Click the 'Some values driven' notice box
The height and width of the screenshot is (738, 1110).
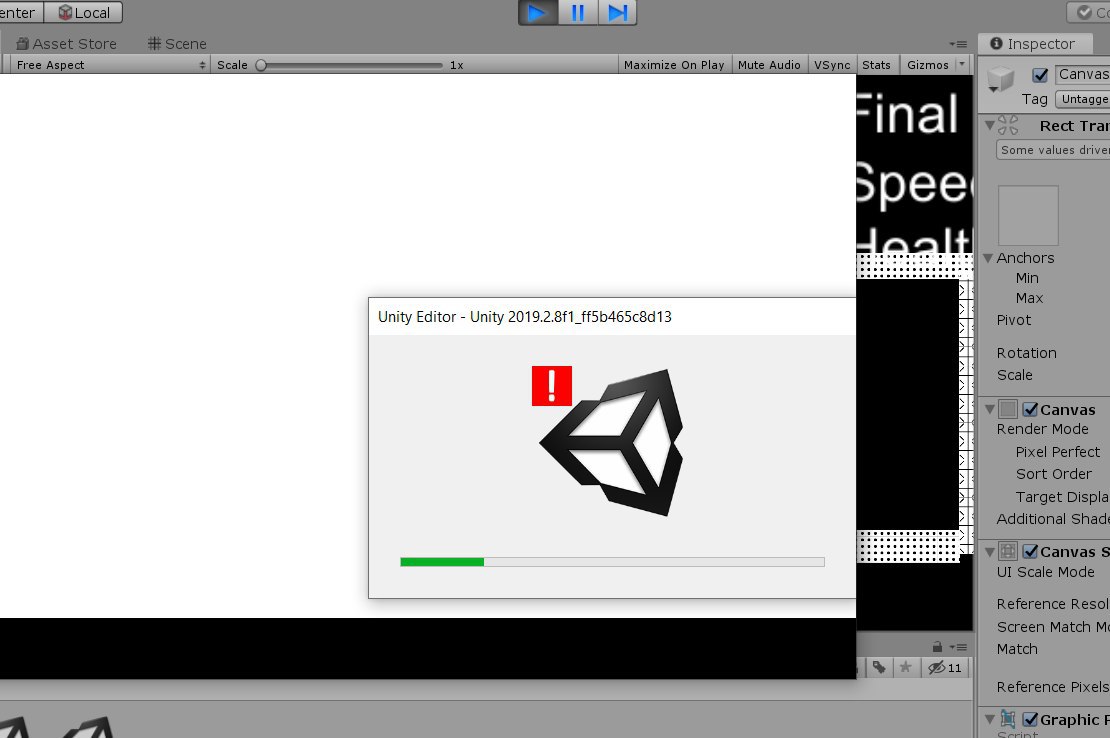1053,150
